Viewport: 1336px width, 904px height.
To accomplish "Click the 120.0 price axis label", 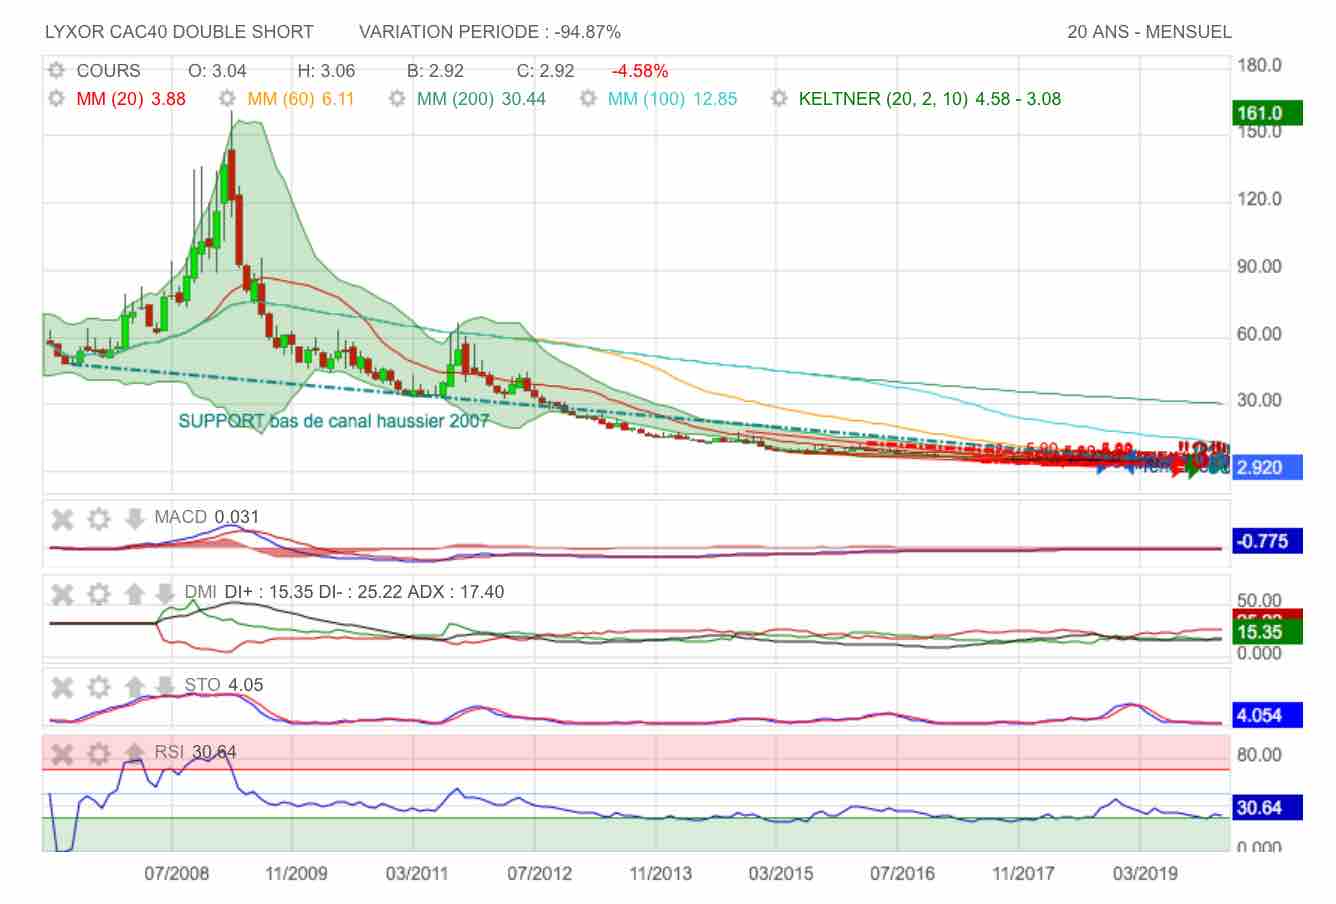I will point(1259,199).
